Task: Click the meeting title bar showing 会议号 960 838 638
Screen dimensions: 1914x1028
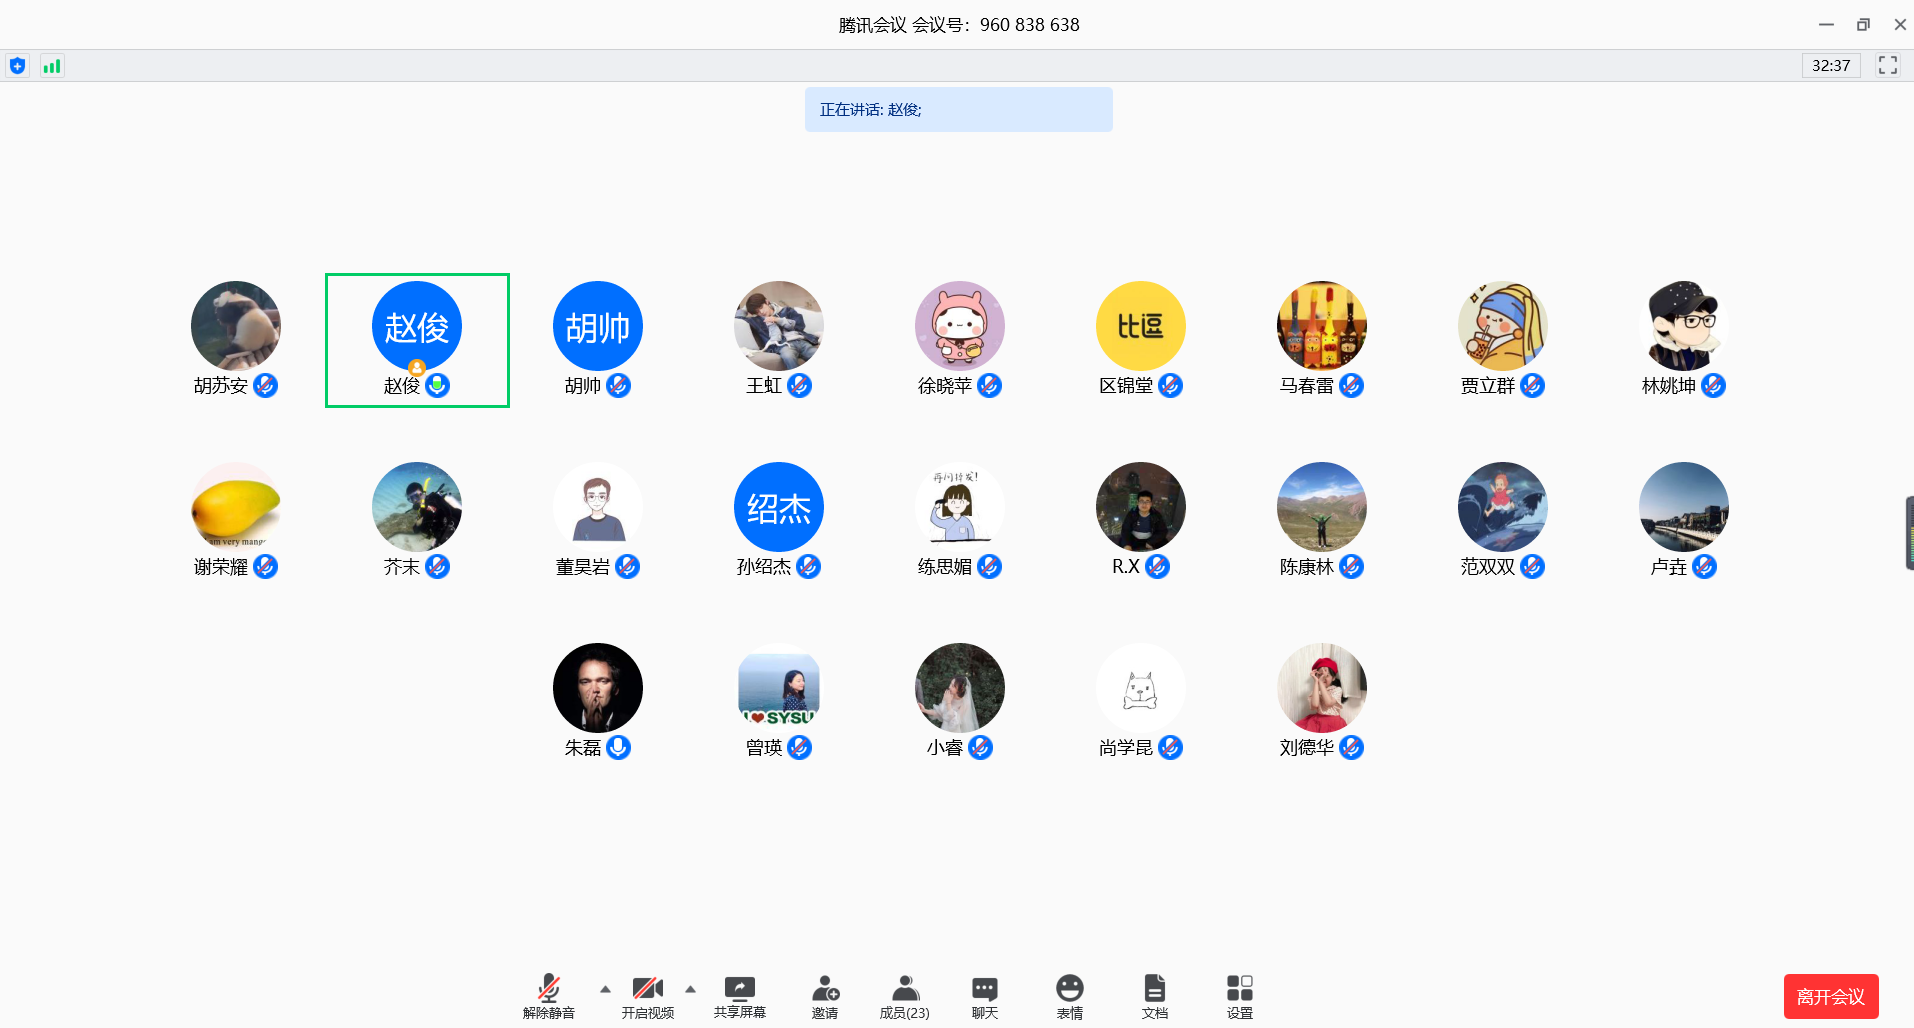Action: [x=957, y=24]
